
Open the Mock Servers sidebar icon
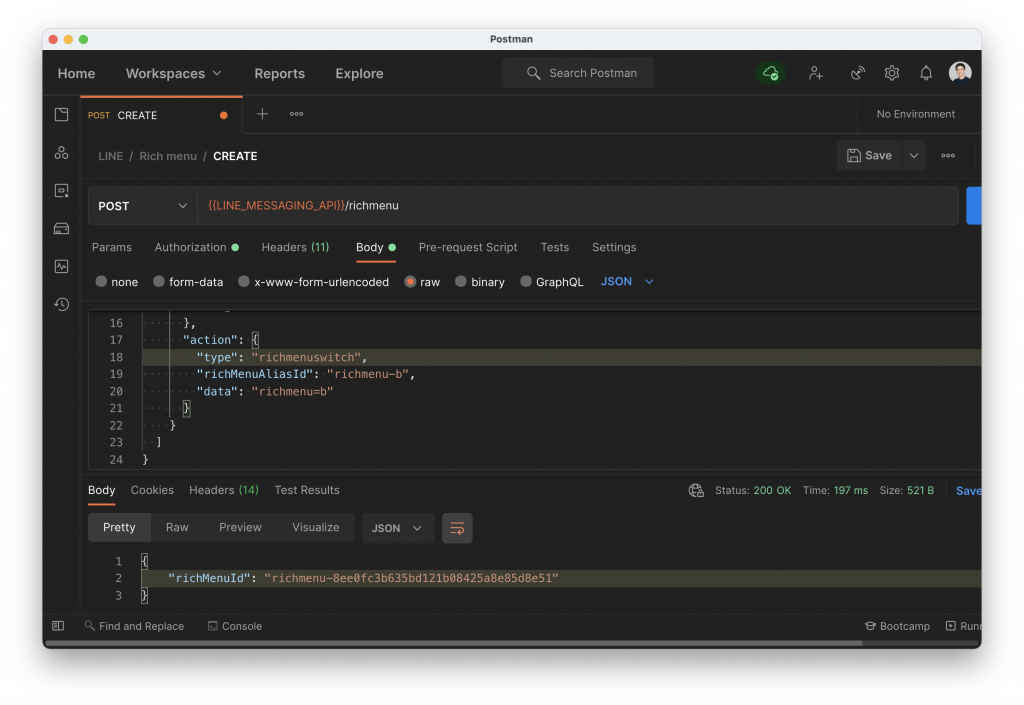pos(61,228)
